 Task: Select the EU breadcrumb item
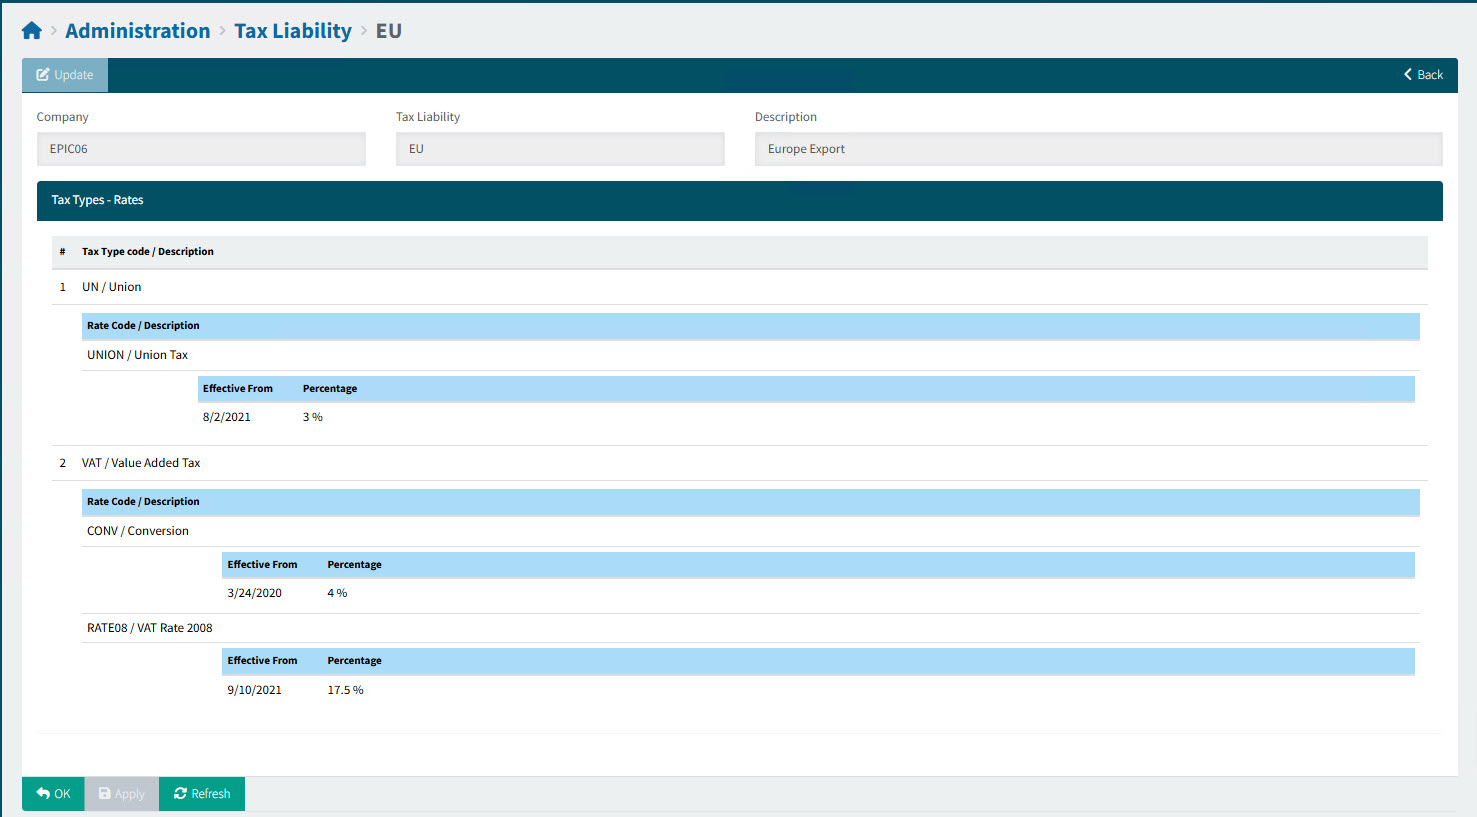pos(388,31)
